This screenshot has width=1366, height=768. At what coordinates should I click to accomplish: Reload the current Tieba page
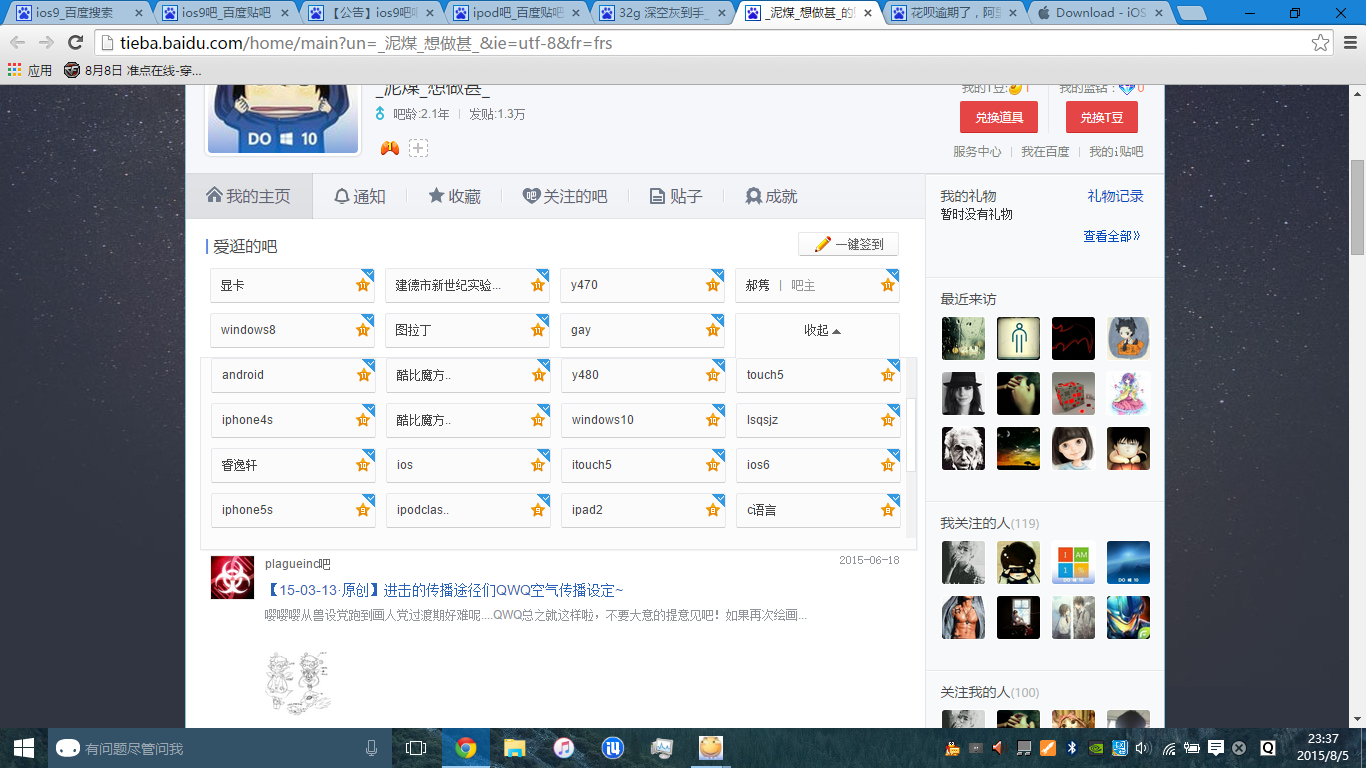75,43
